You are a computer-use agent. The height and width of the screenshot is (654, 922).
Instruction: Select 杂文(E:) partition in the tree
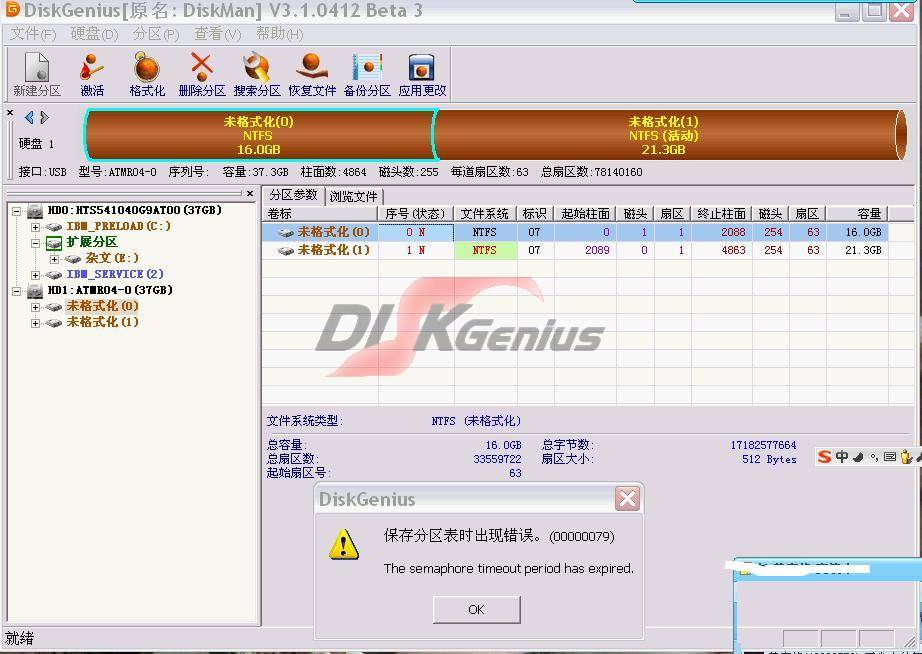click(112, 258)
